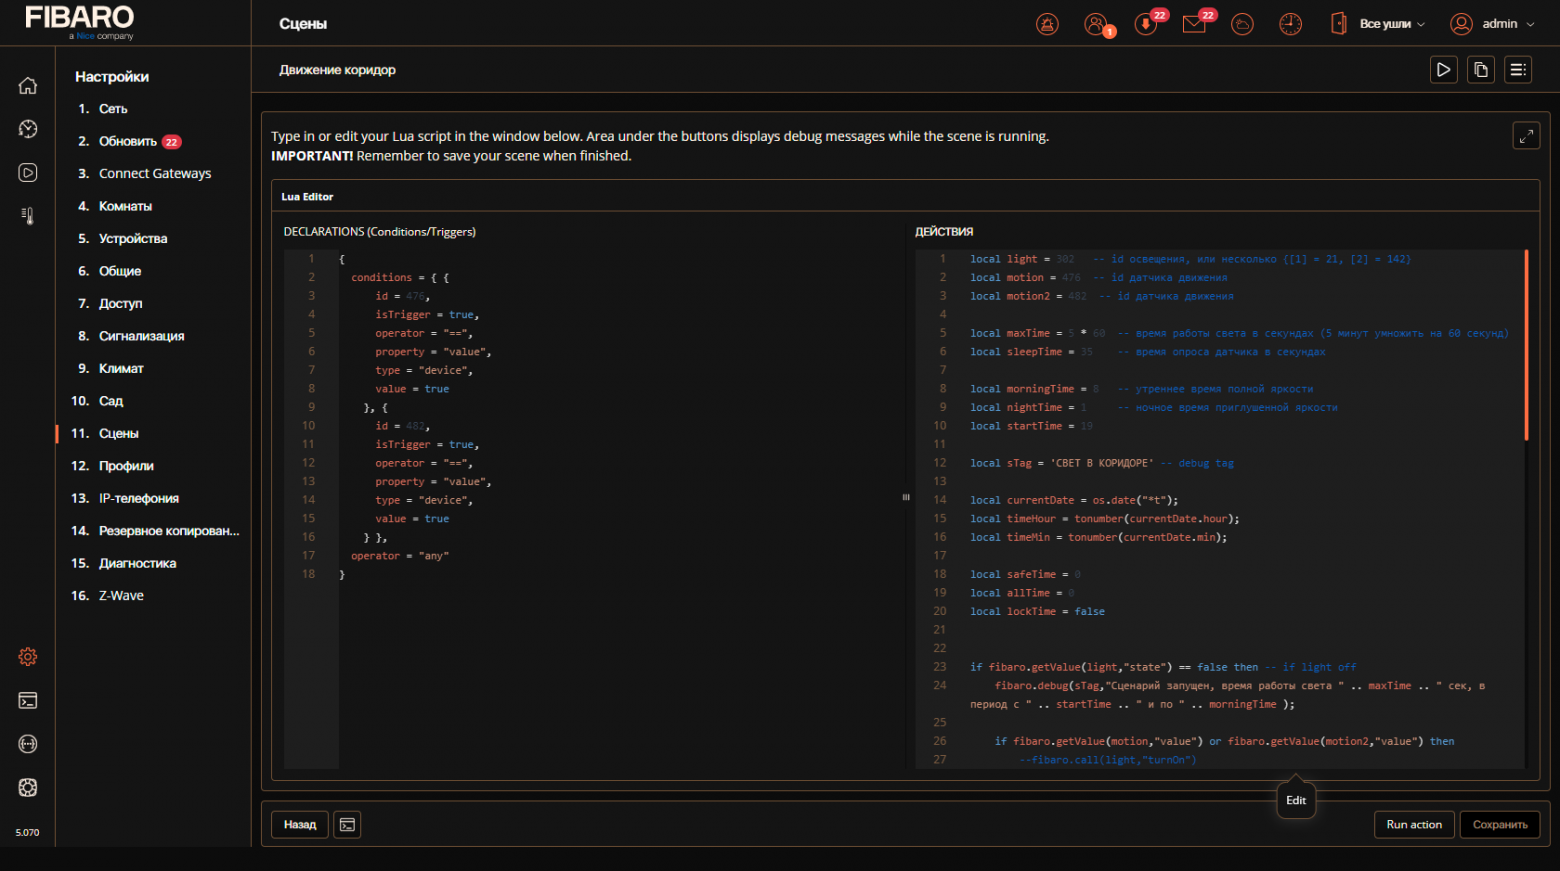Open the debug console icon beside Назад

[x=347, y=824]
